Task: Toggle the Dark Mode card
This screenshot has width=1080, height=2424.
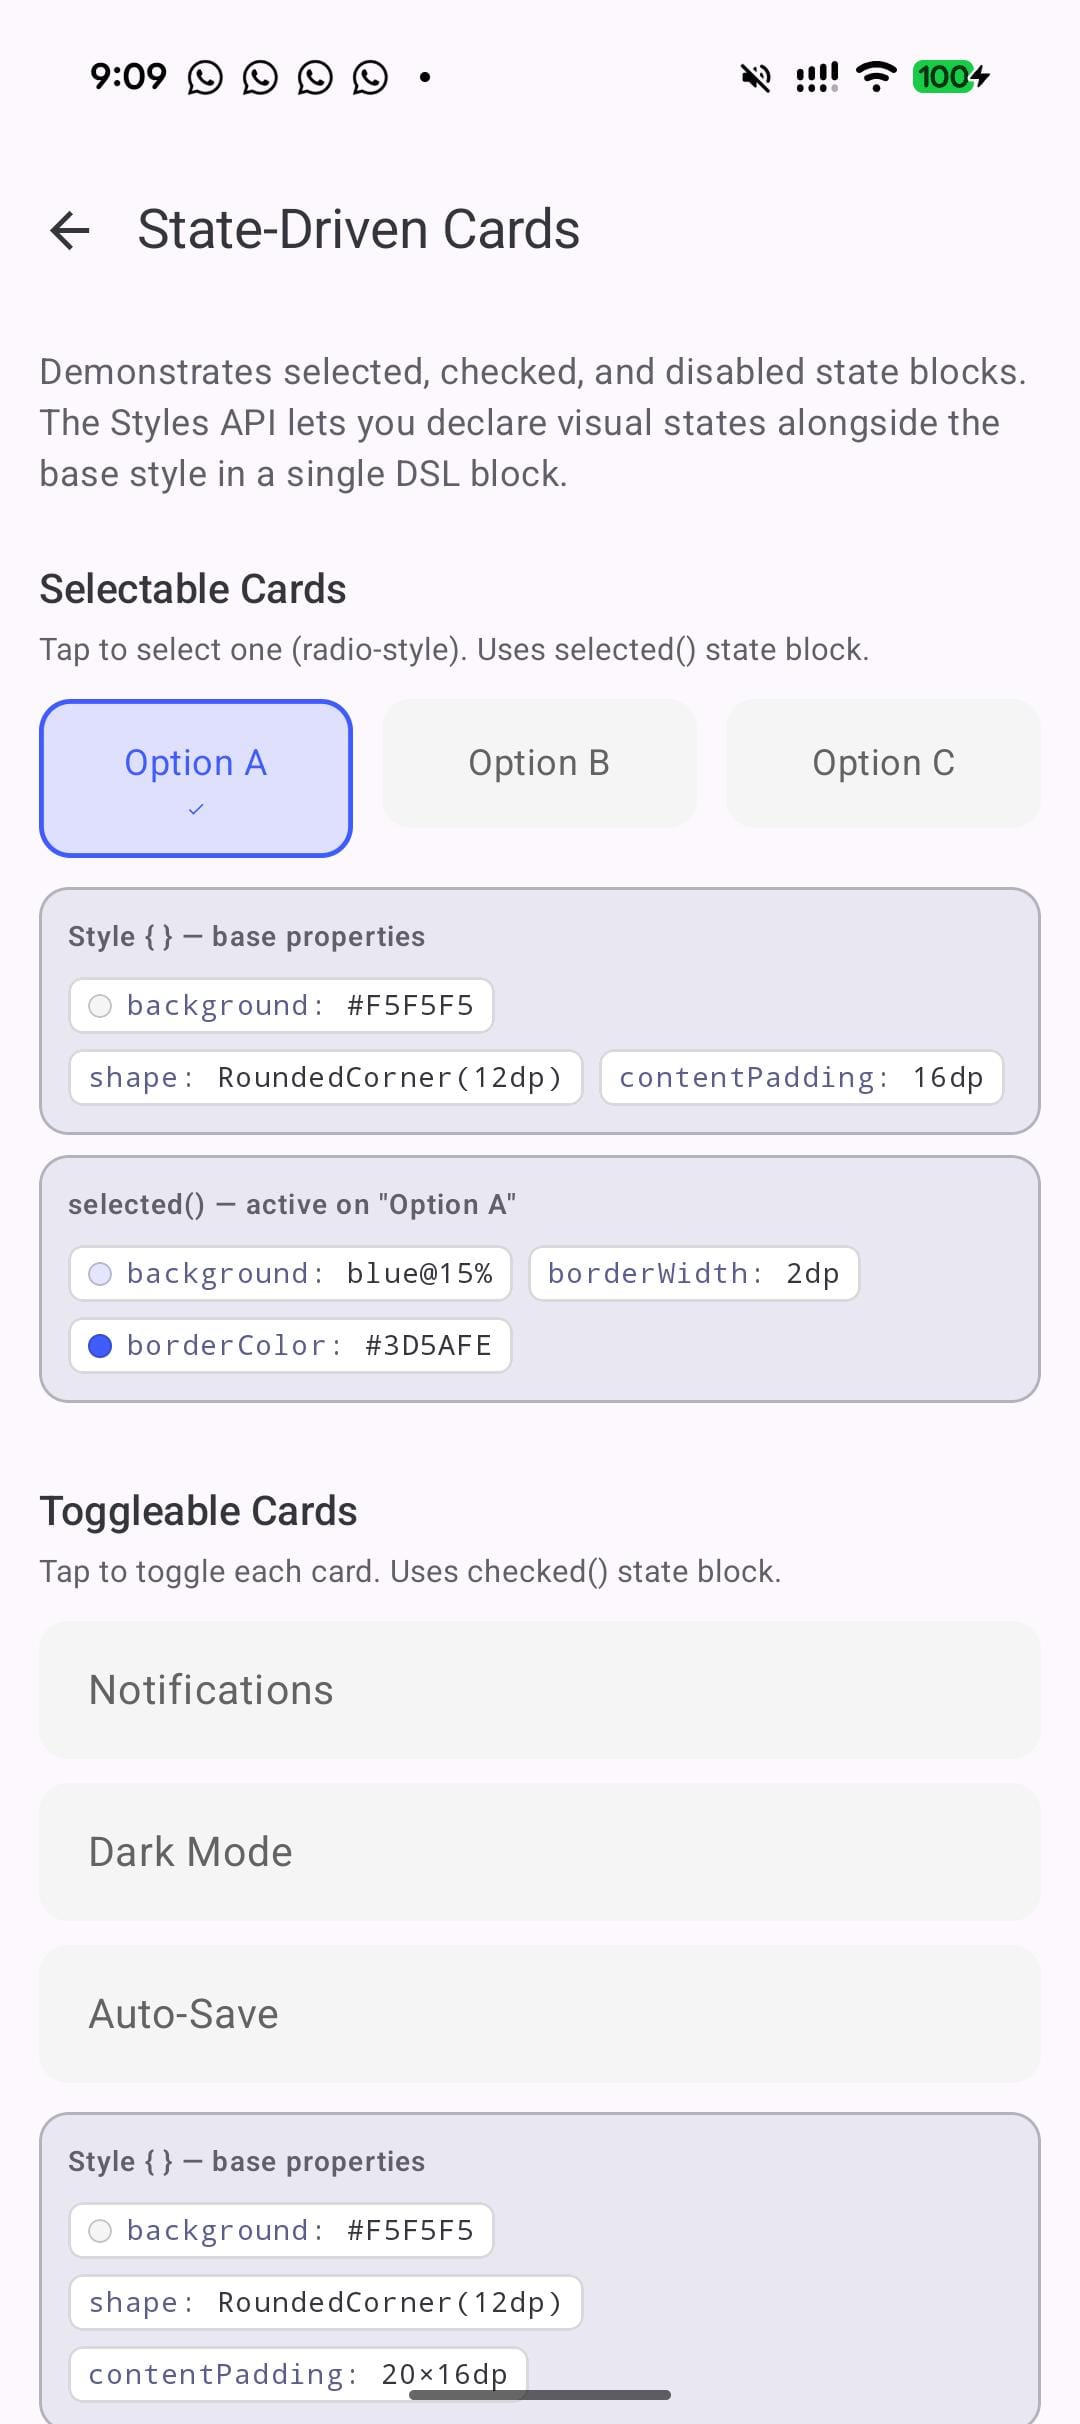Action: click(x=539, y=1852)
